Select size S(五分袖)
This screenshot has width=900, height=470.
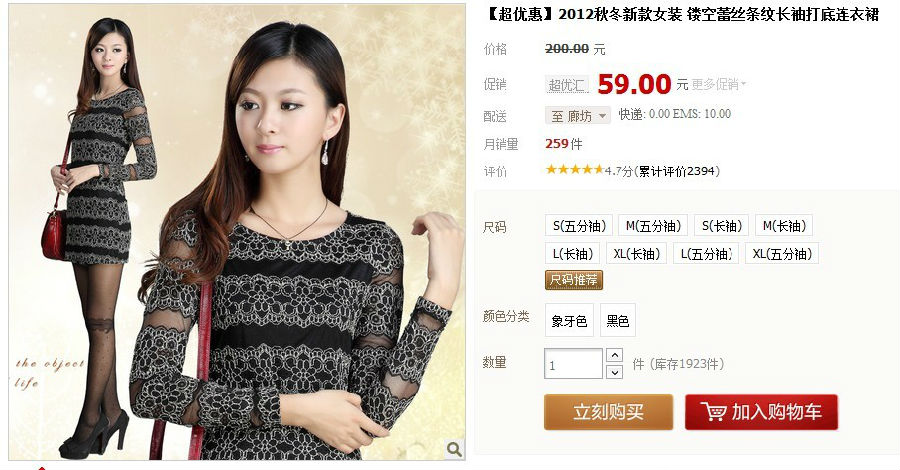pyautogui.click(x=579, y=226)
